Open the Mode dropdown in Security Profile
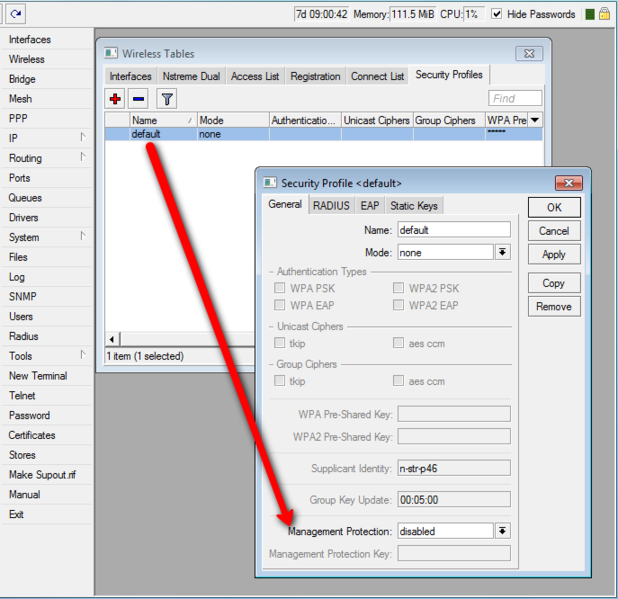The height and width of the screenshot is (599, 618). click(x=503, y=253)
